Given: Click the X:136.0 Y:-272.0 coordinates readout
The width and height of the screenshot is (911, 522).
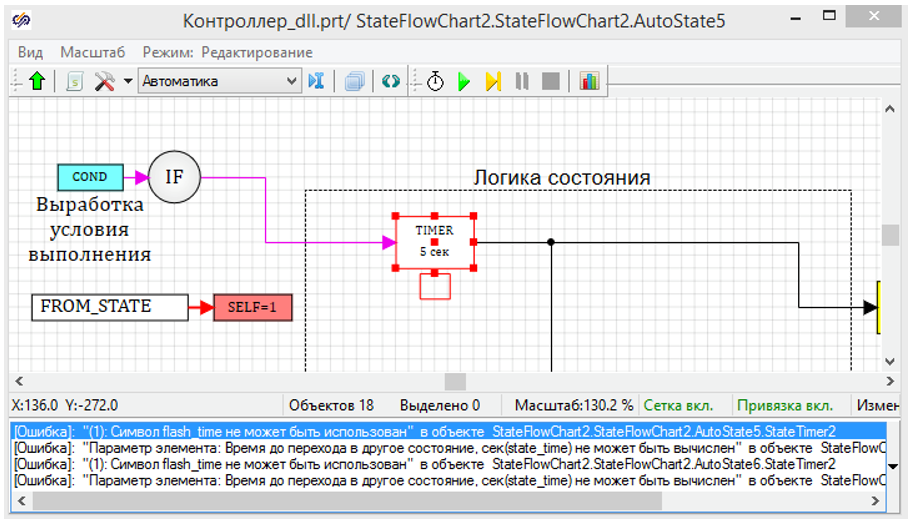Looking at the screenshot, I should [x=64, y=405].
